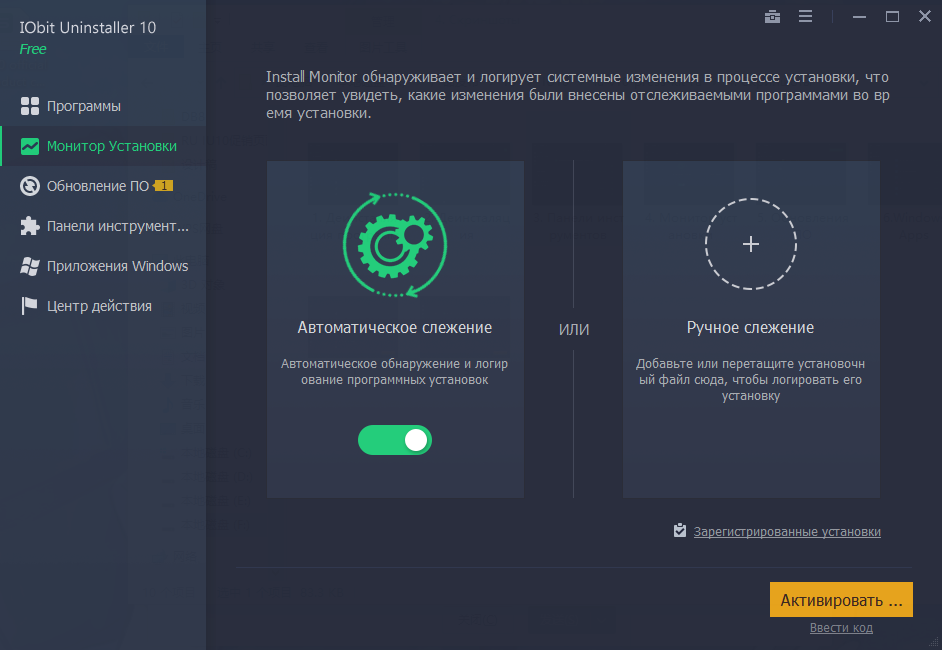This screenshot has width=942, height=650.
Task: Switch to Приложения Windows
Action: click(103, 266)
